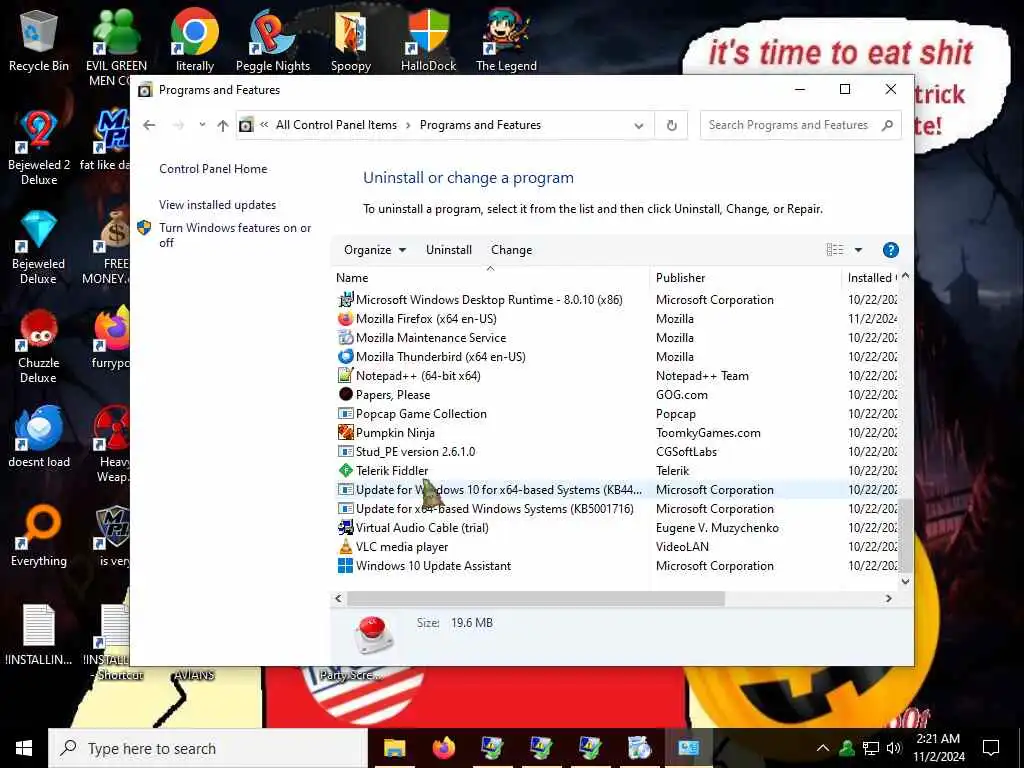This screenshot has width=1024, height=768.
Task: Click the scroll-right arrow of horizontal scrollbar
Action: (889, 598)
